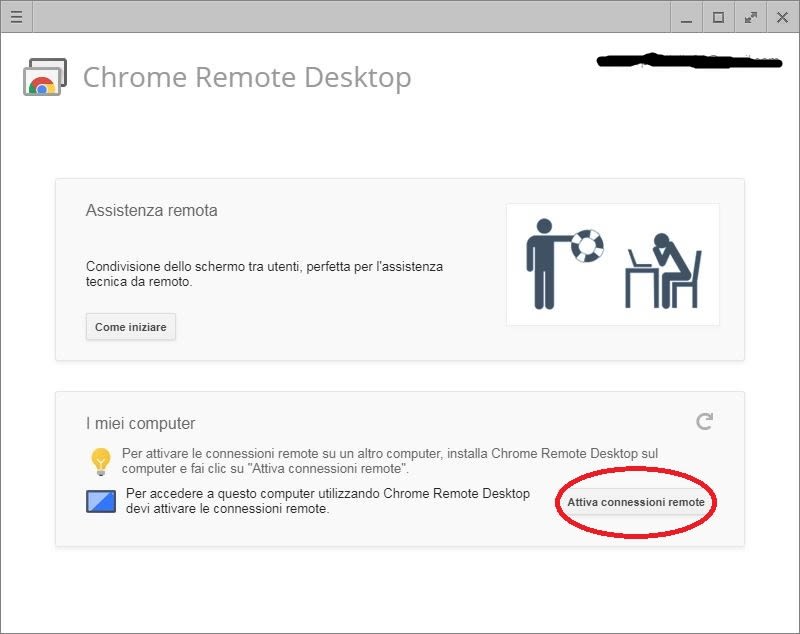The width and height of the screenshot is (800, 634).
Task: Toggle fullscreen with the diagonal arrows icon
Action: [x=751, y=17]
